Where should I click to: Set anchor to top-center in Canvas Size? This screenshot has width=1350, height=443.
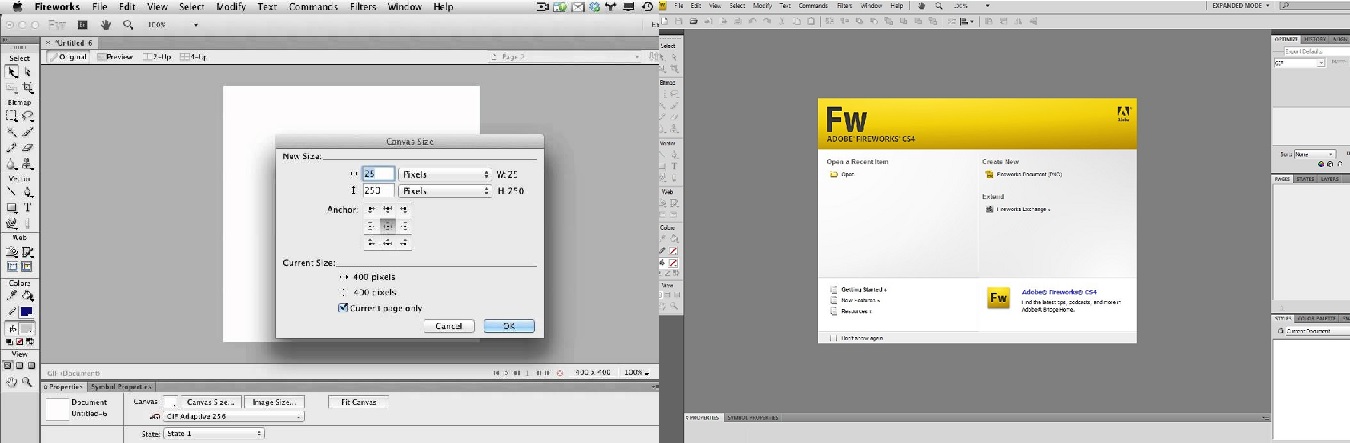point(388,209)
